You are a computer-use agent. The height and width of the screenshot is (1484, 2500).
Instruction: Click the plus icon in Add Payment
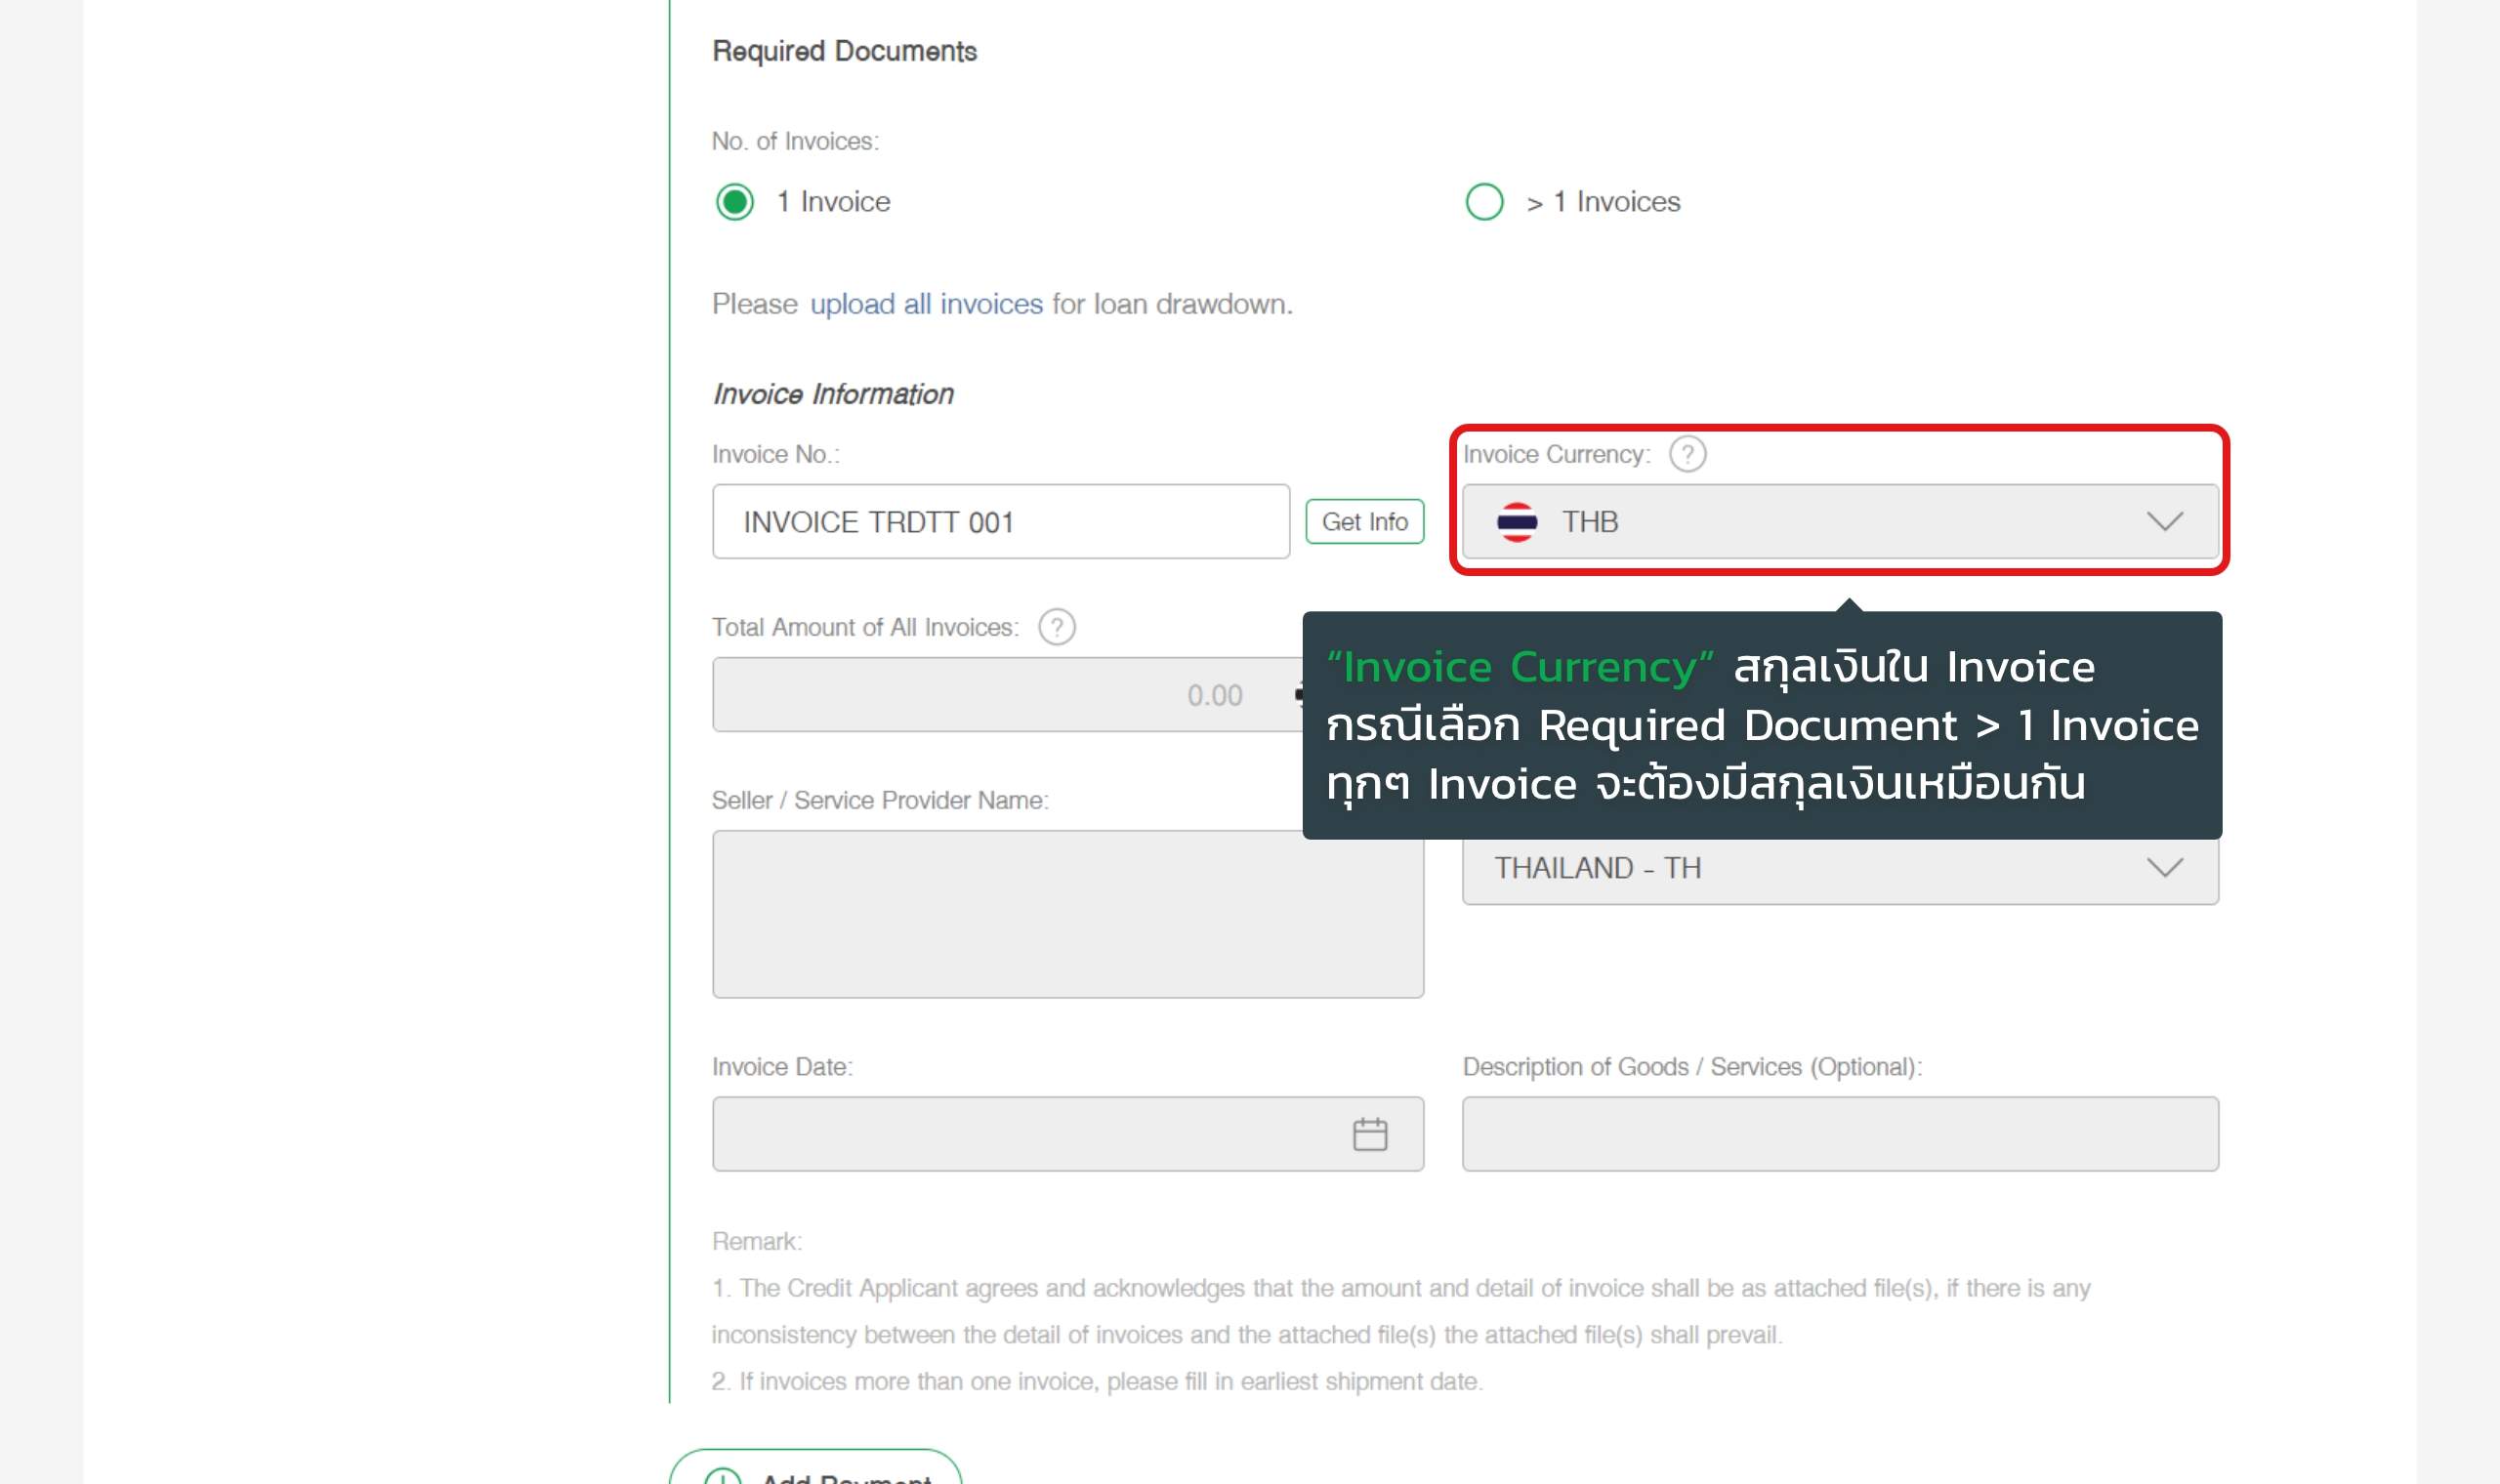722,1476
